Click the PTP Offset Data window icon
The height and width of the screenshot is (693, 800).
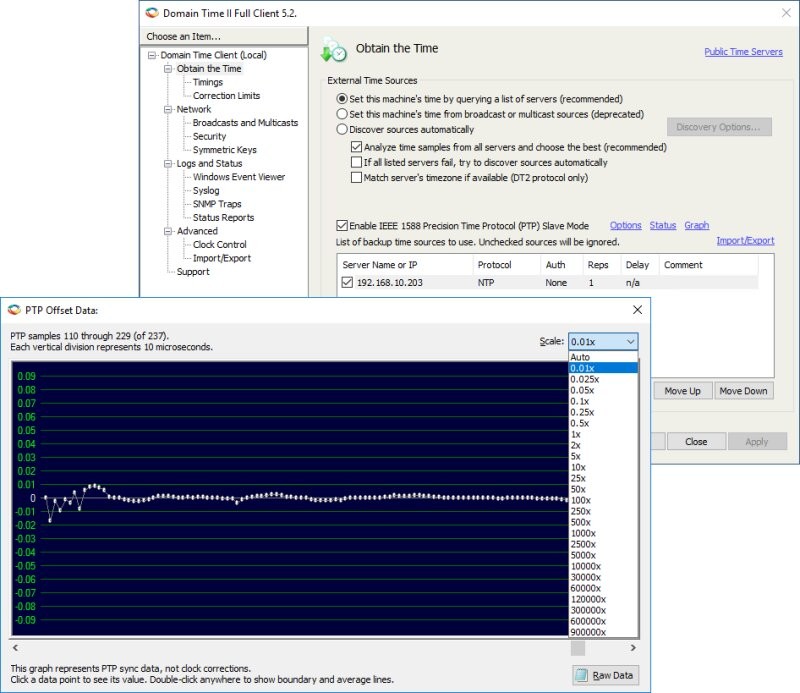13,311
